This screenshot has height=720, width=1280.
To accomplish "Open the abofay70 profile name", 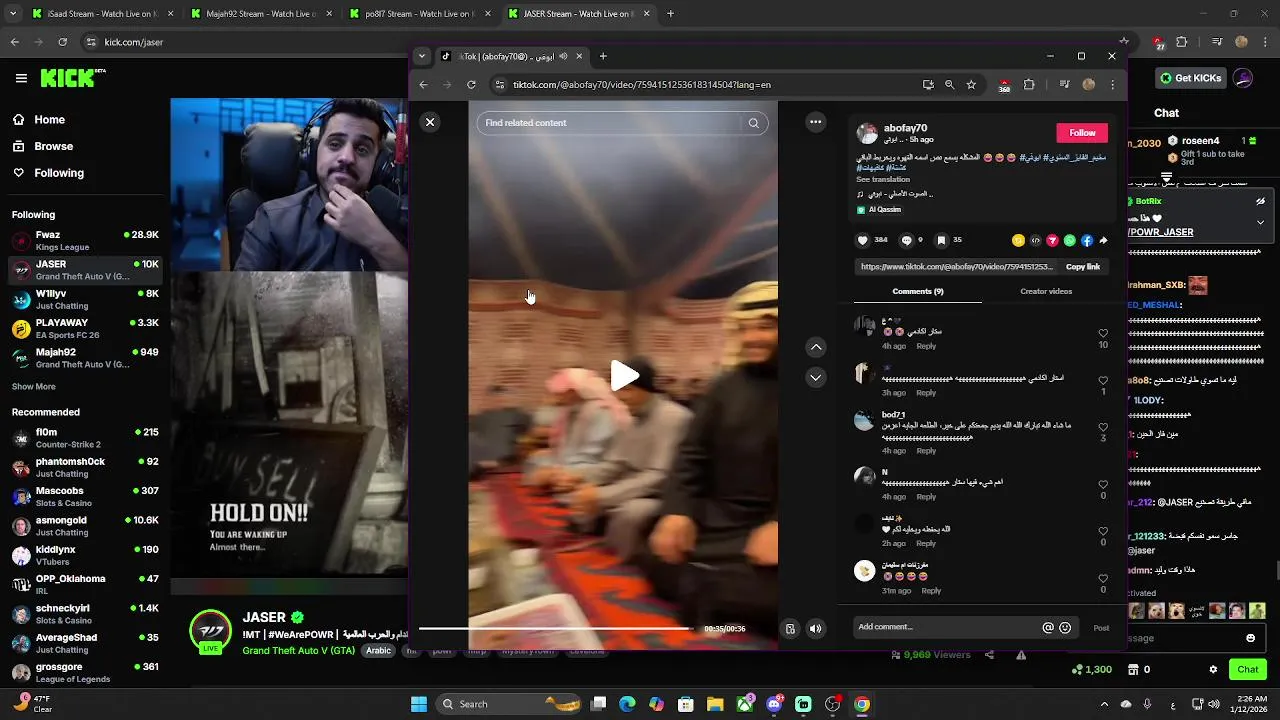I will (x=905, y=128).
